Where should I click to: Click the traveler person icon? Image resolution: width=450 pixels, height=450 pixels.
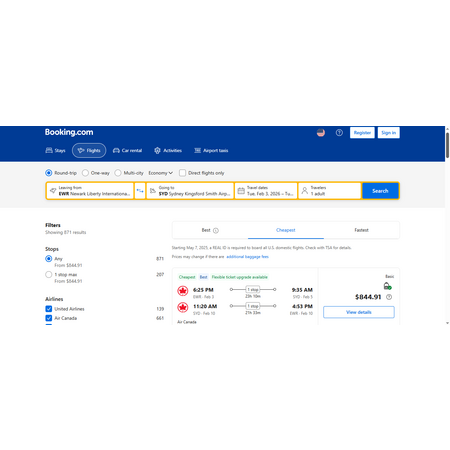coord(304,191)
